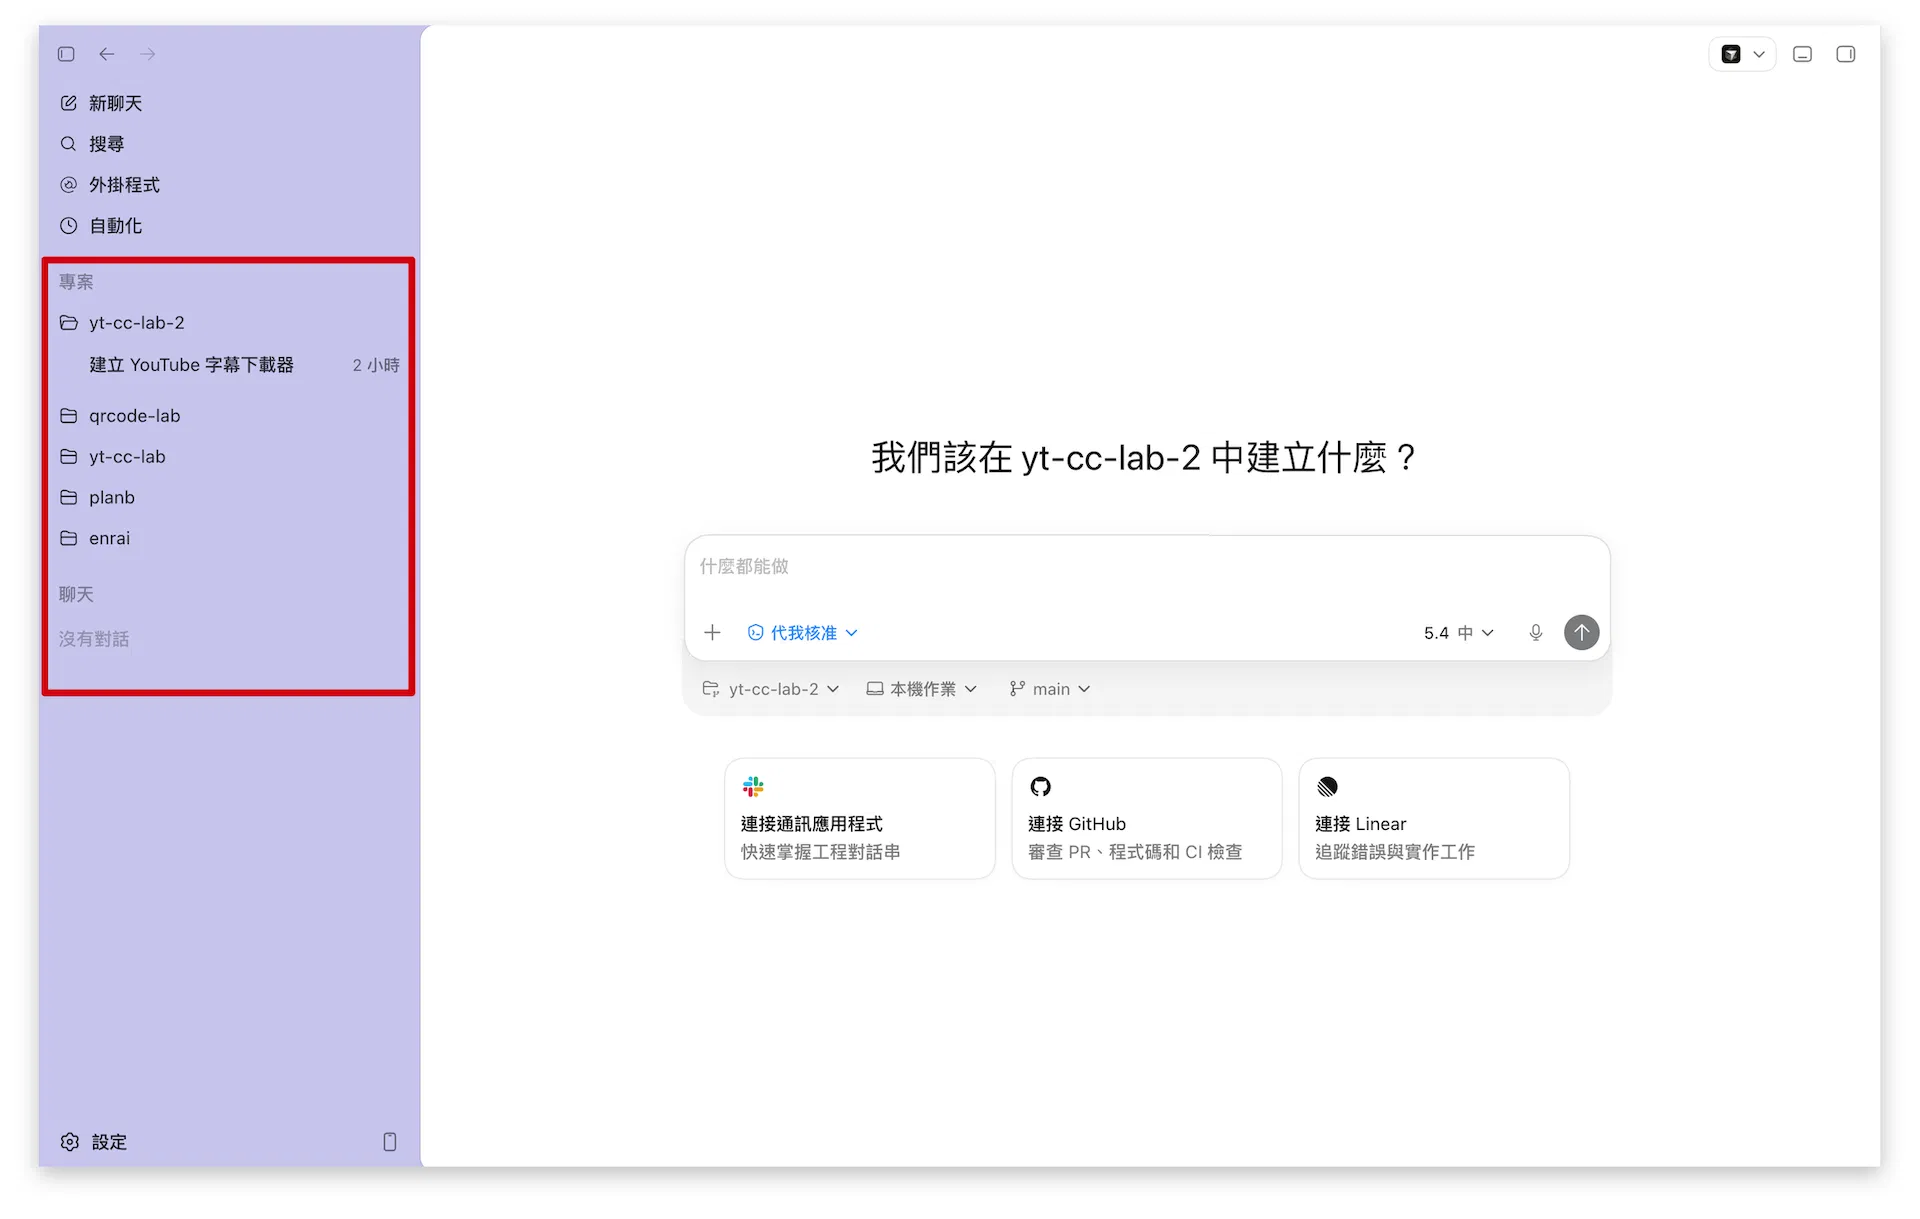This screenshot has height=1219, width=1920.
Task: Open 搜尋 search
Action: [229, 144]
